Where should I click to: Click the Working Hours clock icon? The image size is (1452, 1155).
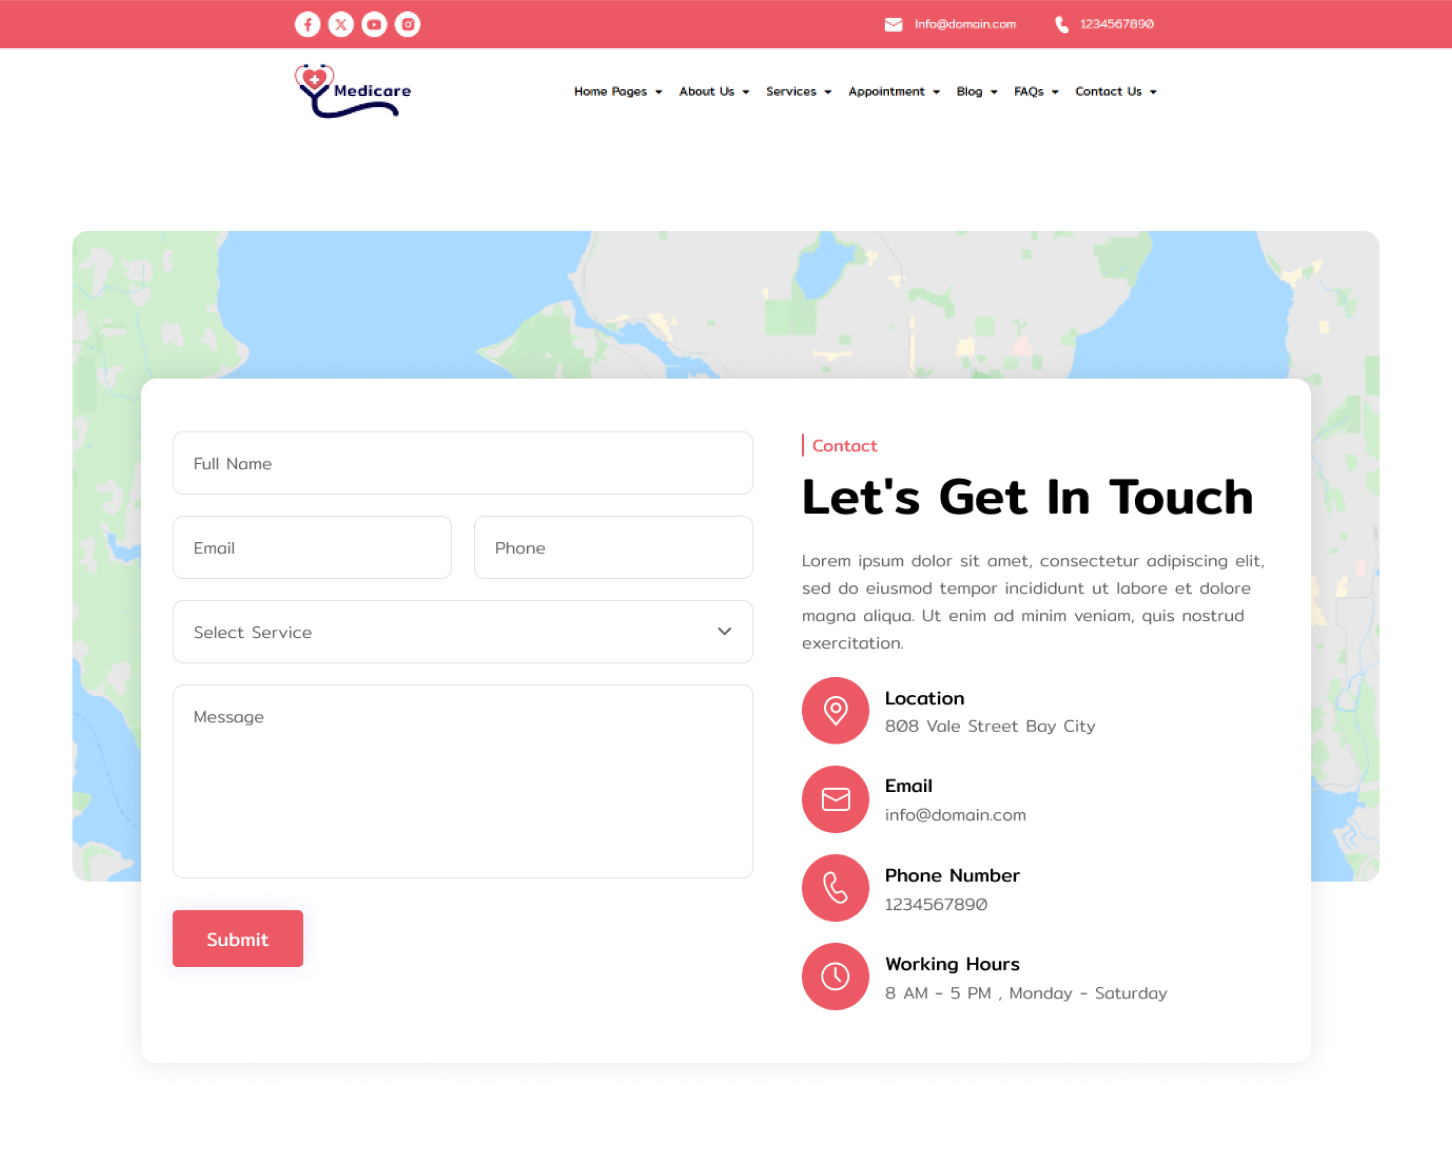point(835,976)
